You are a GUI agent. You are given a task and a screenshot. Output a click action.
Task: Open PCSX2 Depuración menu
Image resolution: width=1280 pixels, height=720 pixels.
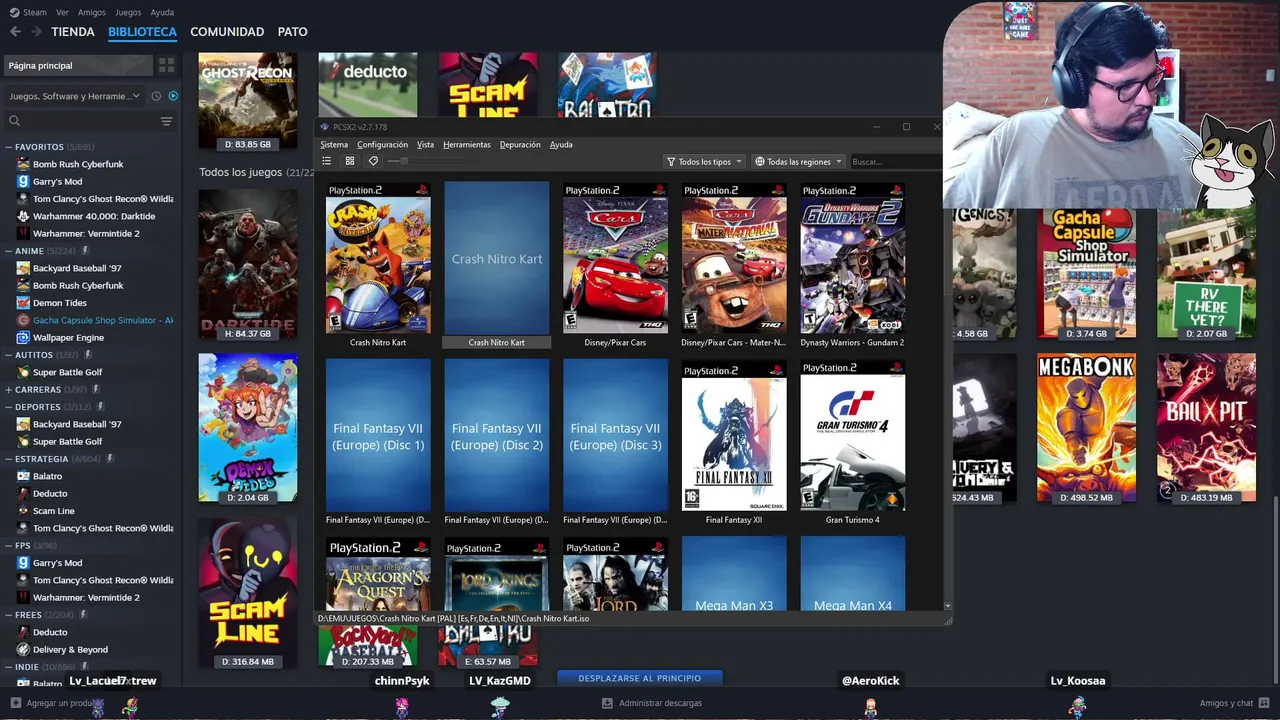520,144
